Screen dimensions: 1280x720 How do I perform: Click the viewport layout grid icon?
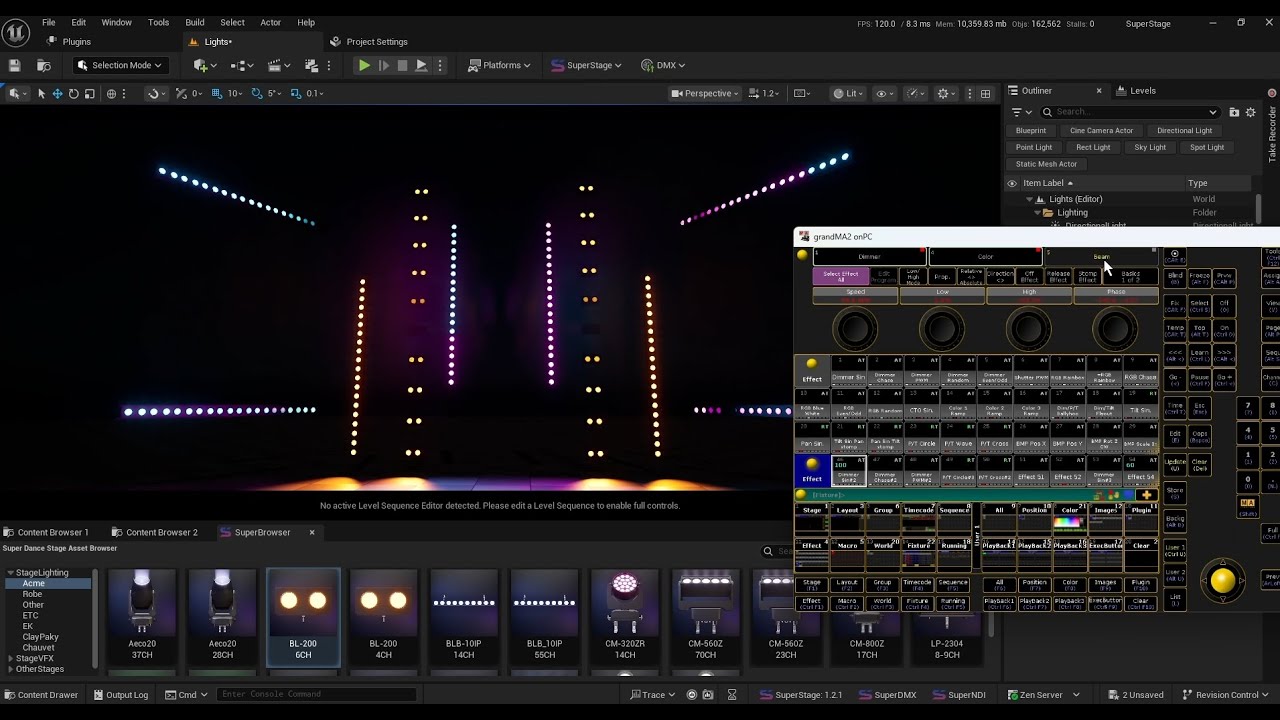coord(985,93)
